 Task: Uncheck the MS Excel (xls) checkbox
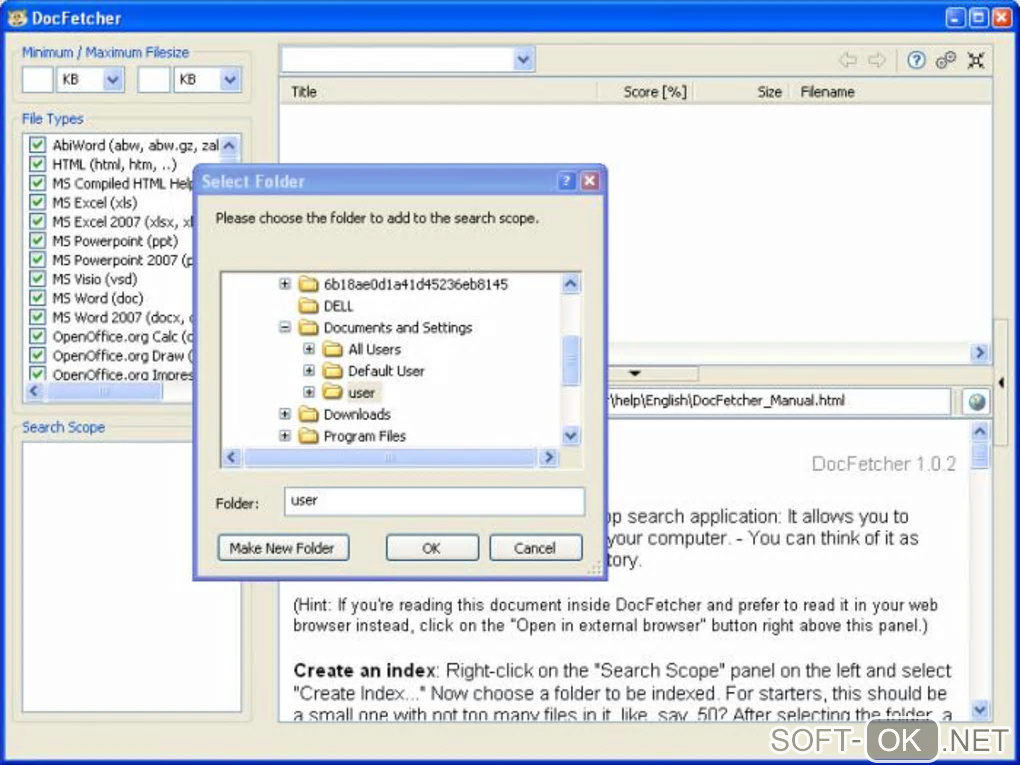pos(37,202)
